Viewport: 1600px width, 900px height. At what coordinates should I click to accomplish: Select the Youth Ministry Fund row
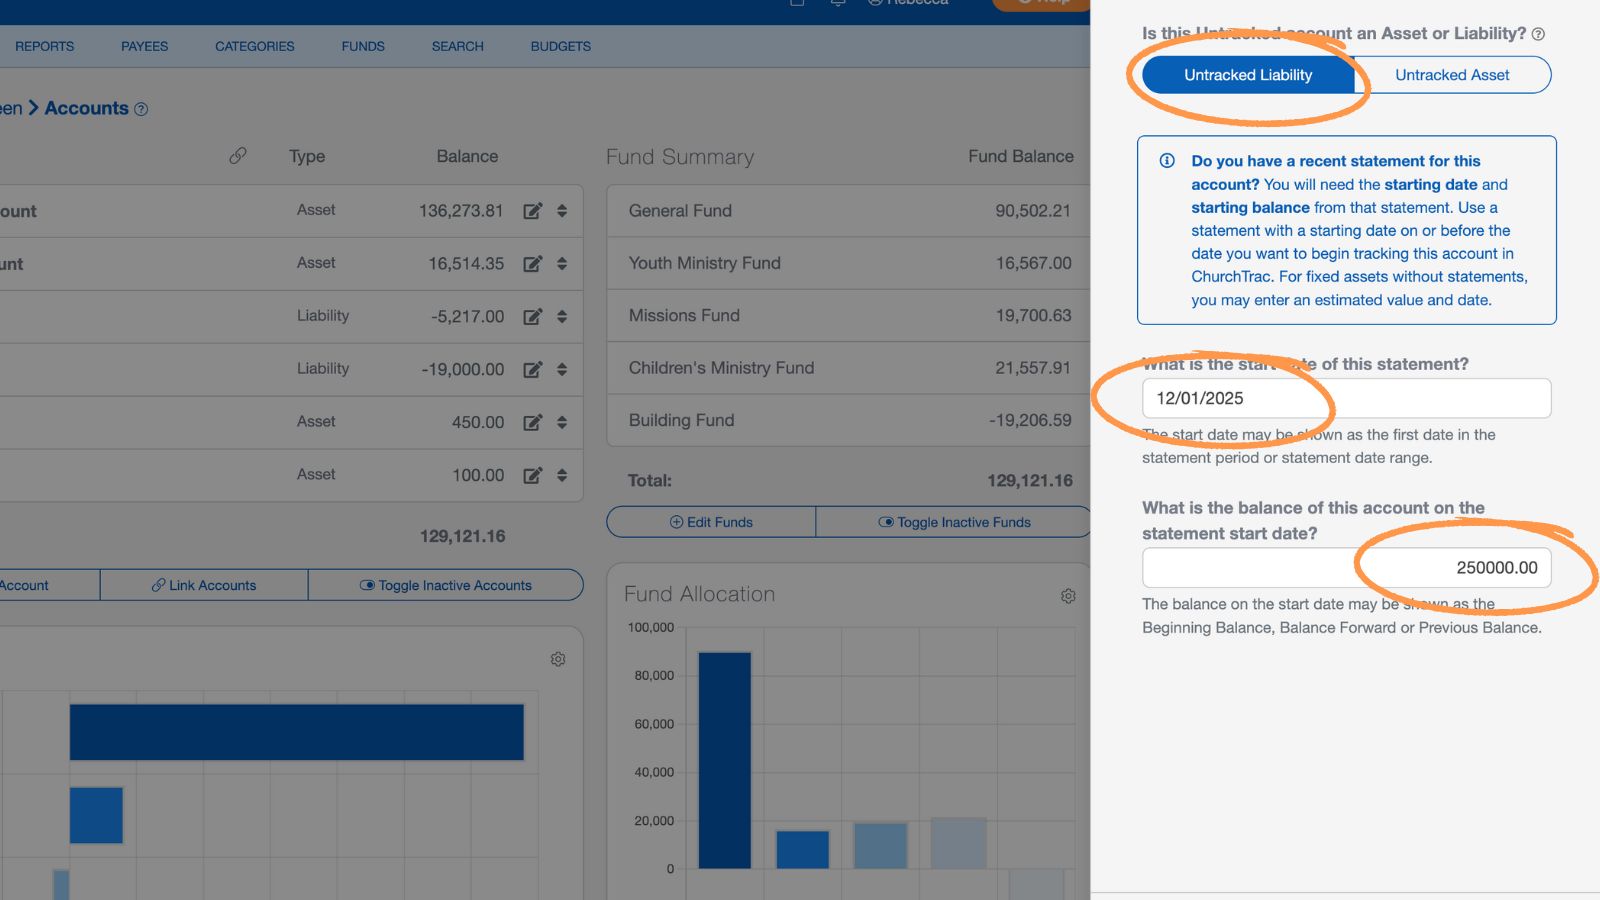849,263
